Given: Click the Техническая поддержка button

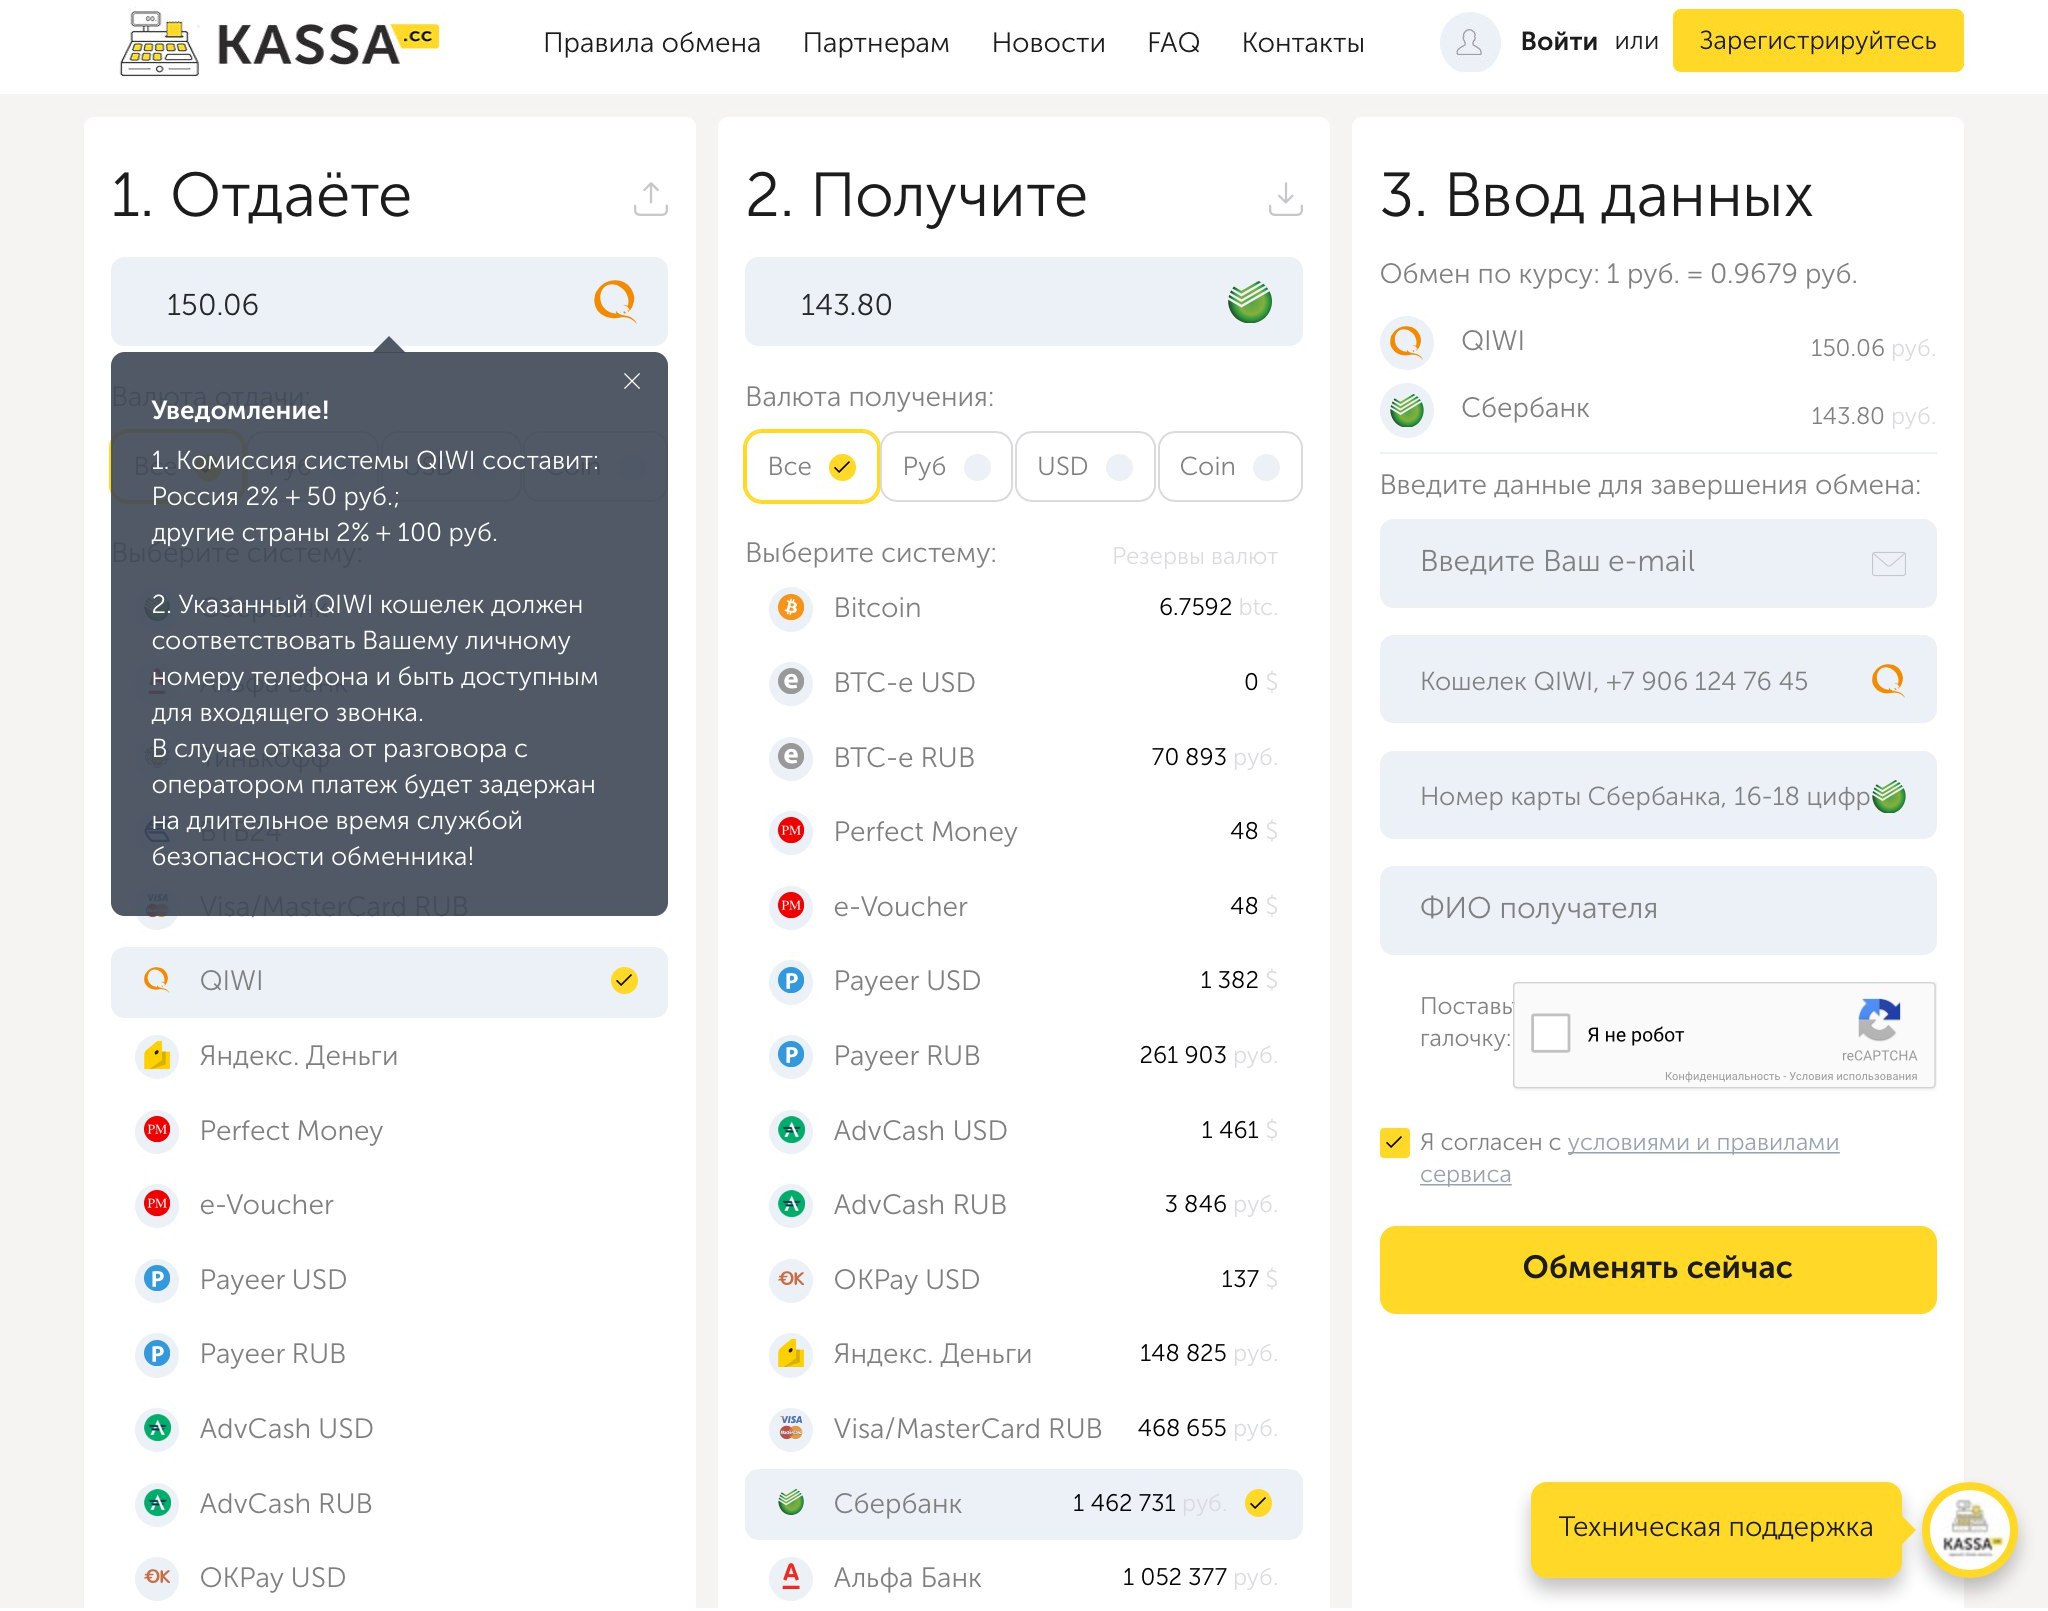Looking at the screenshot, I should tap(1715, 1528).
